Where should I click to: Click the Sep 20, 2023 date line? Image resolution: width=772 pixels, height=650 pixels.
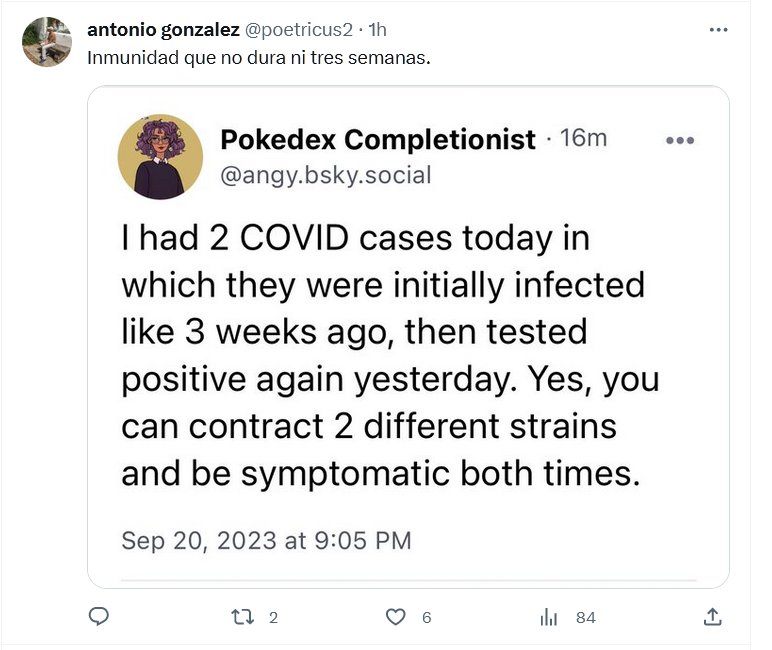point(266,541)
